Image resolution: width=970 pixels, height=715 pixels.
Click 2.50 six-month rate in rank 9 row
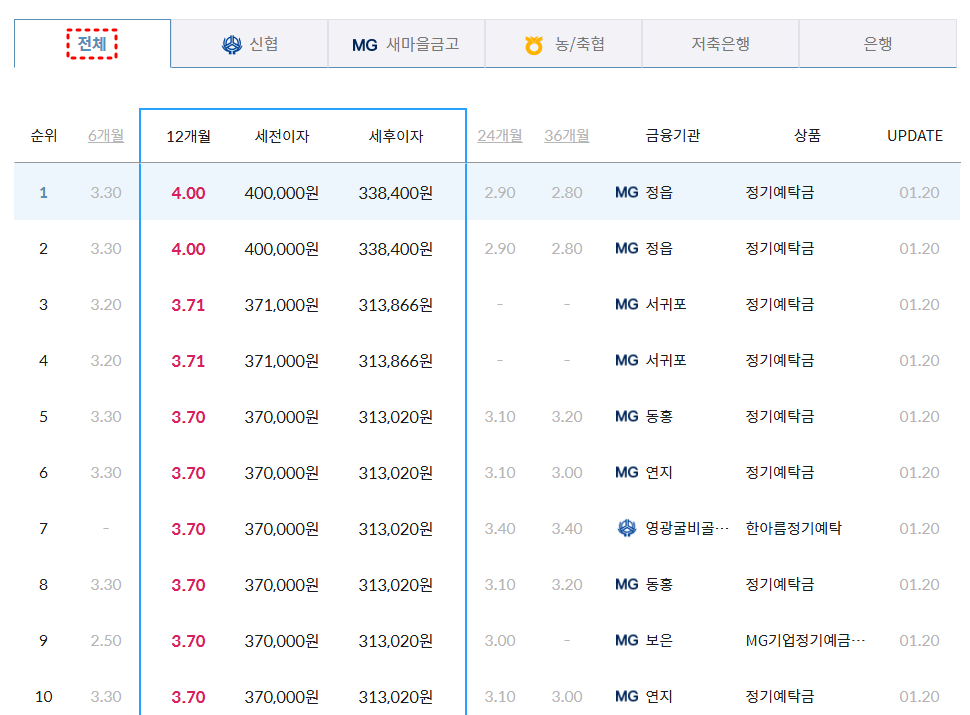point(106,641)
